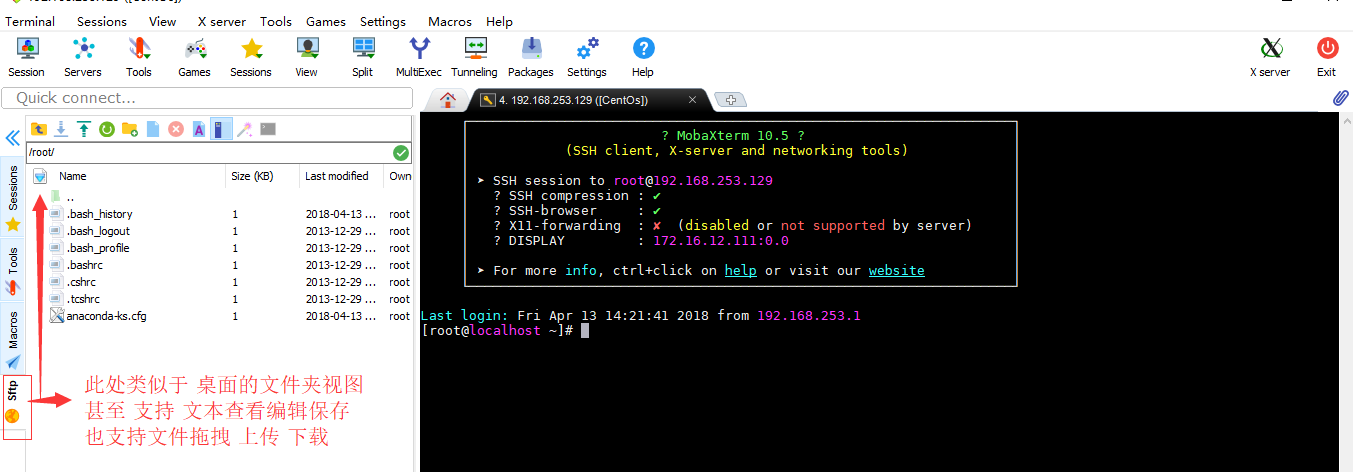Viewport: 1353px width, 472px height.
Task: Create new folder in SFTP browser
Action: pyautogui.click(x=130, y=129)
